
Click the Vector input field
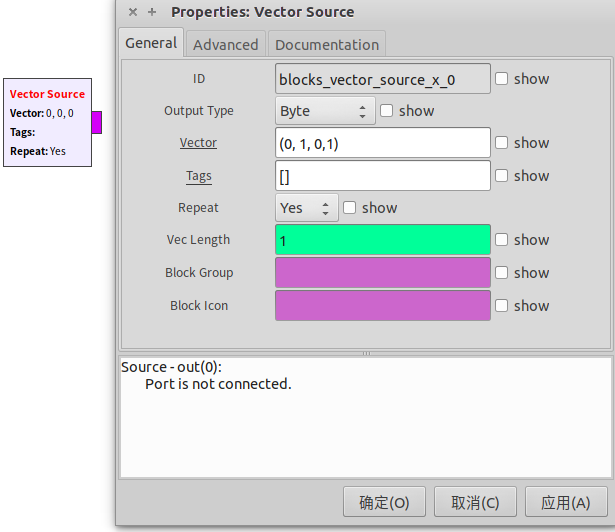(x=382, y=143)
